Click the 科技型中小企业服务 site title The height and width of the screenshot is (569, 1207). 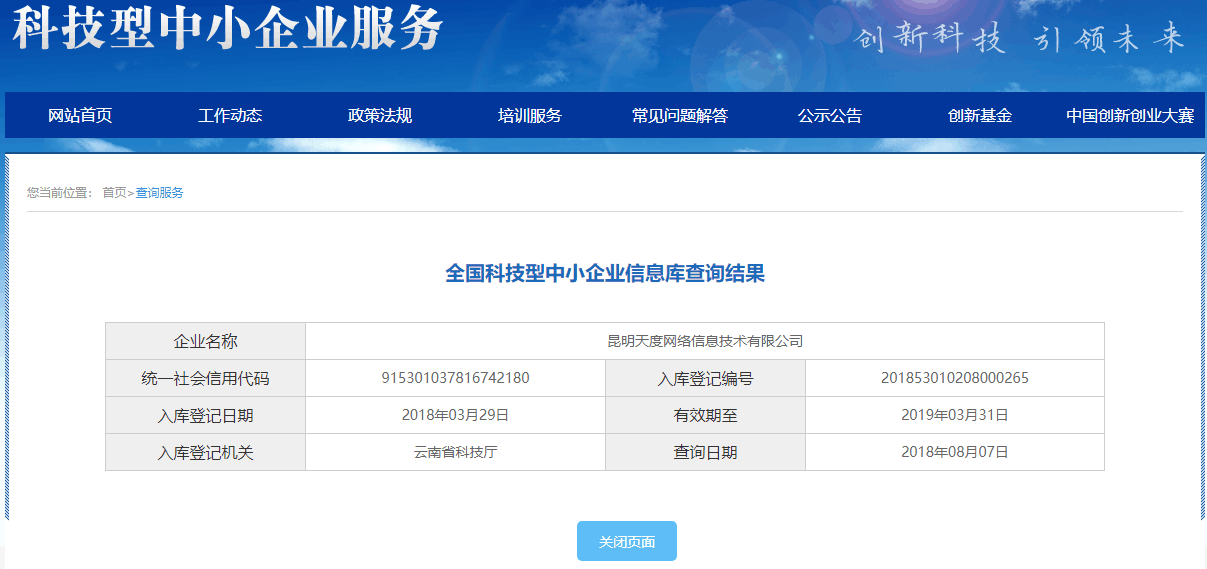point(227,28)
